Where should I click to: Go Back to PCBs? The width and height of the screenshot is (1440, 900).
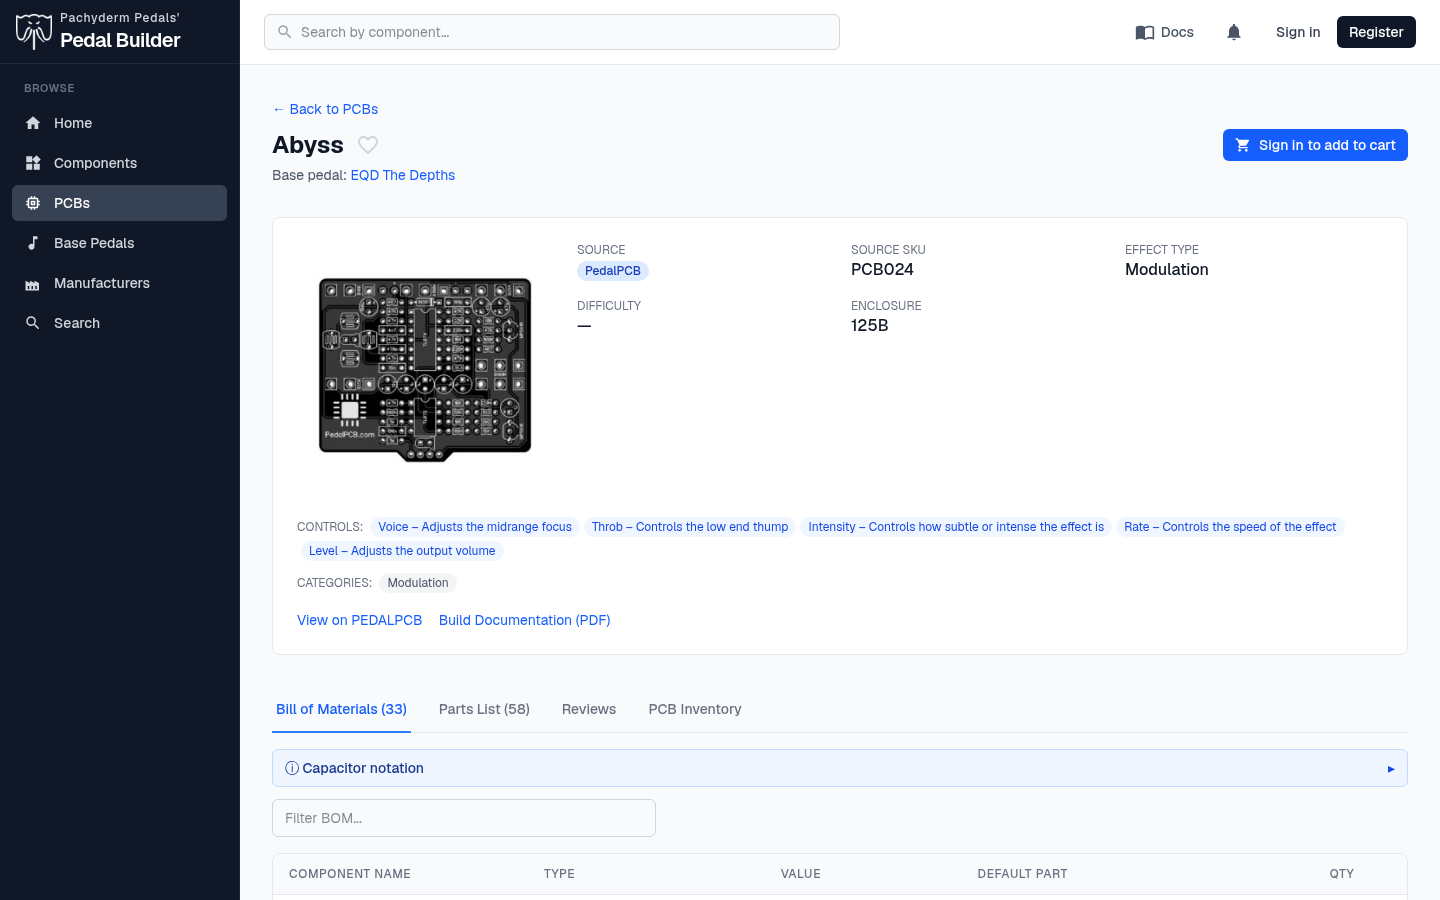[x=325, y=109]
